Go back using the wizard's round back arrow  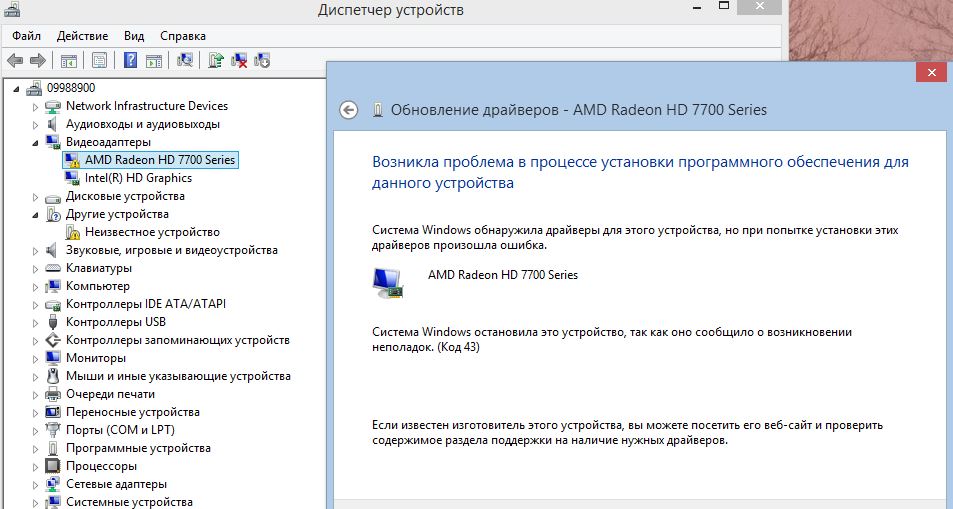click(x=348, y=110)
